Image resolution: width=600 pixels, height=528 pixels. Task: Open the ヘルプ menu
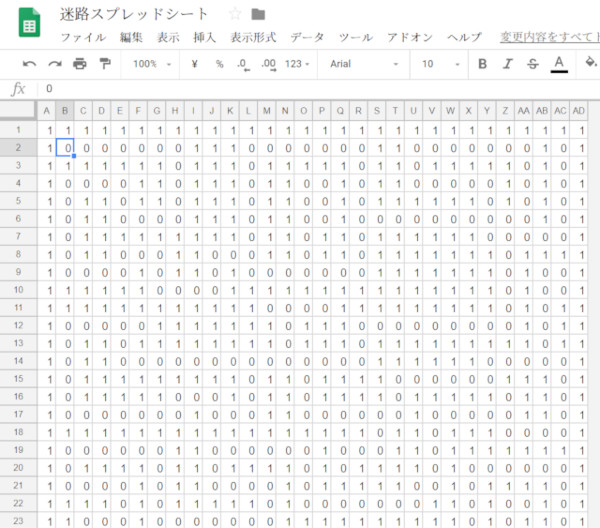pos(464,37)
